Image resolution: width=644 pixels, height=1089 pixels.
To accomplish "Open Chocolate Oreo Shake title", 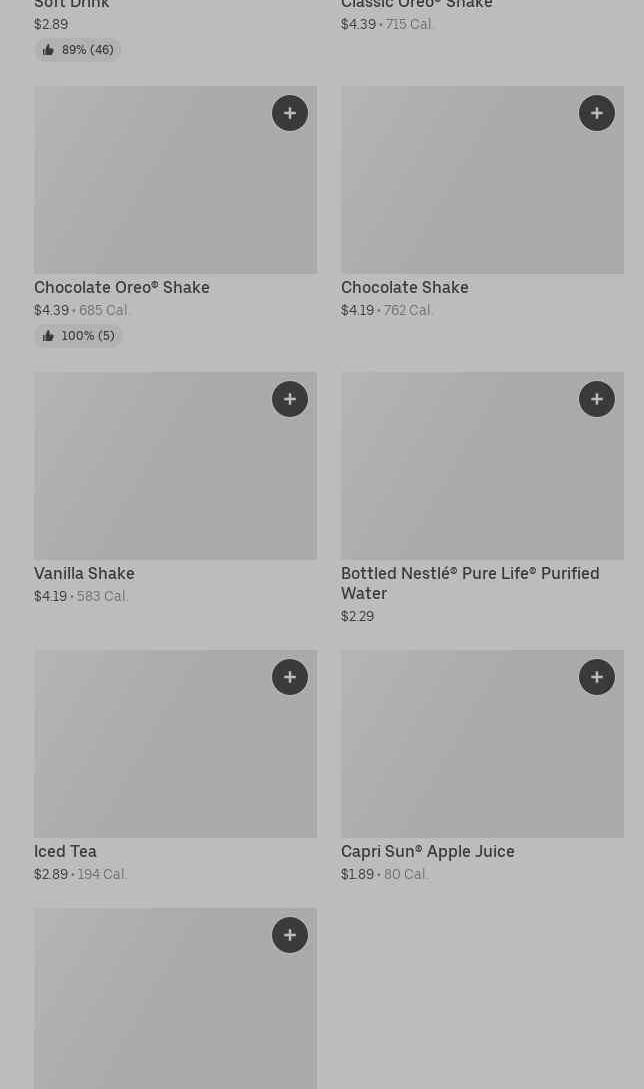I will [122, 287].
